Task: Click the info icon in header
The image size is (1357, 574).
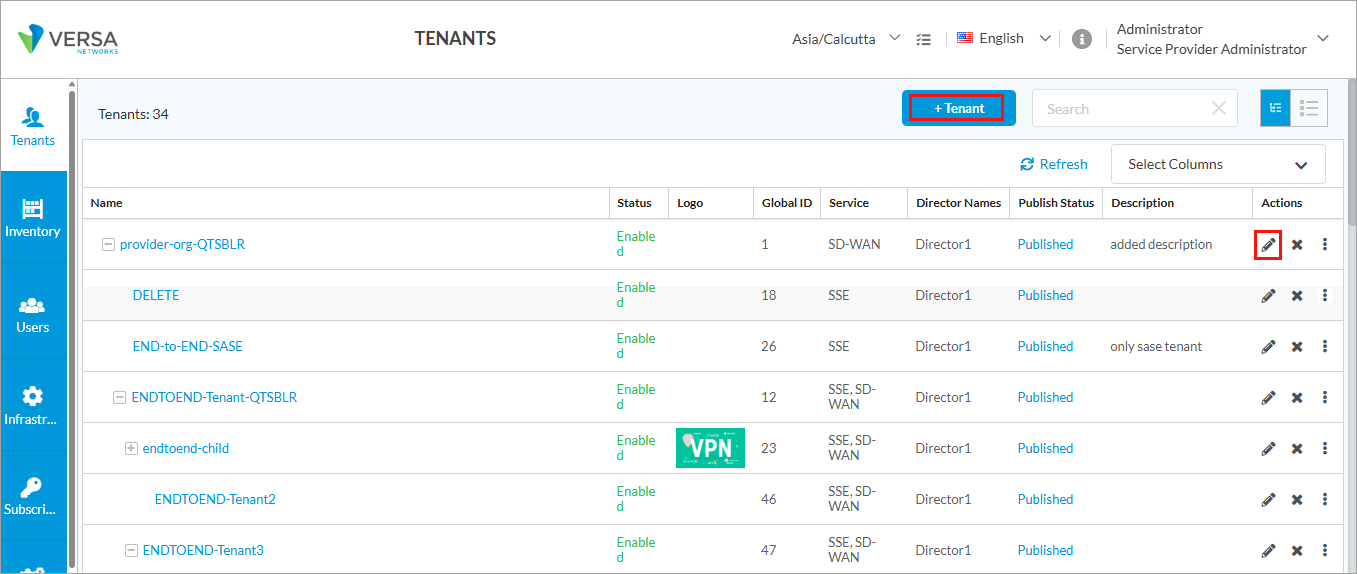Action: (x=1081, y=39)
